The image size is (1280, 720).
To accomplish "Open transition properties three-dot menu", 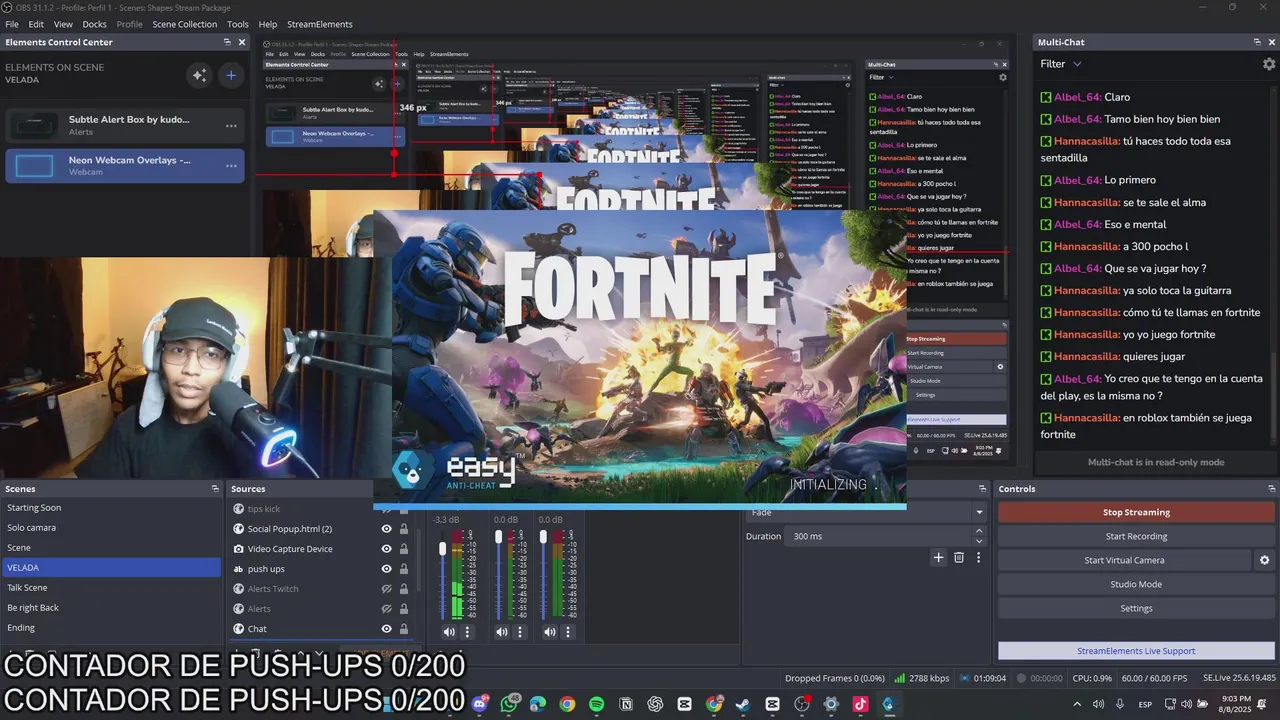I will 979,558.
